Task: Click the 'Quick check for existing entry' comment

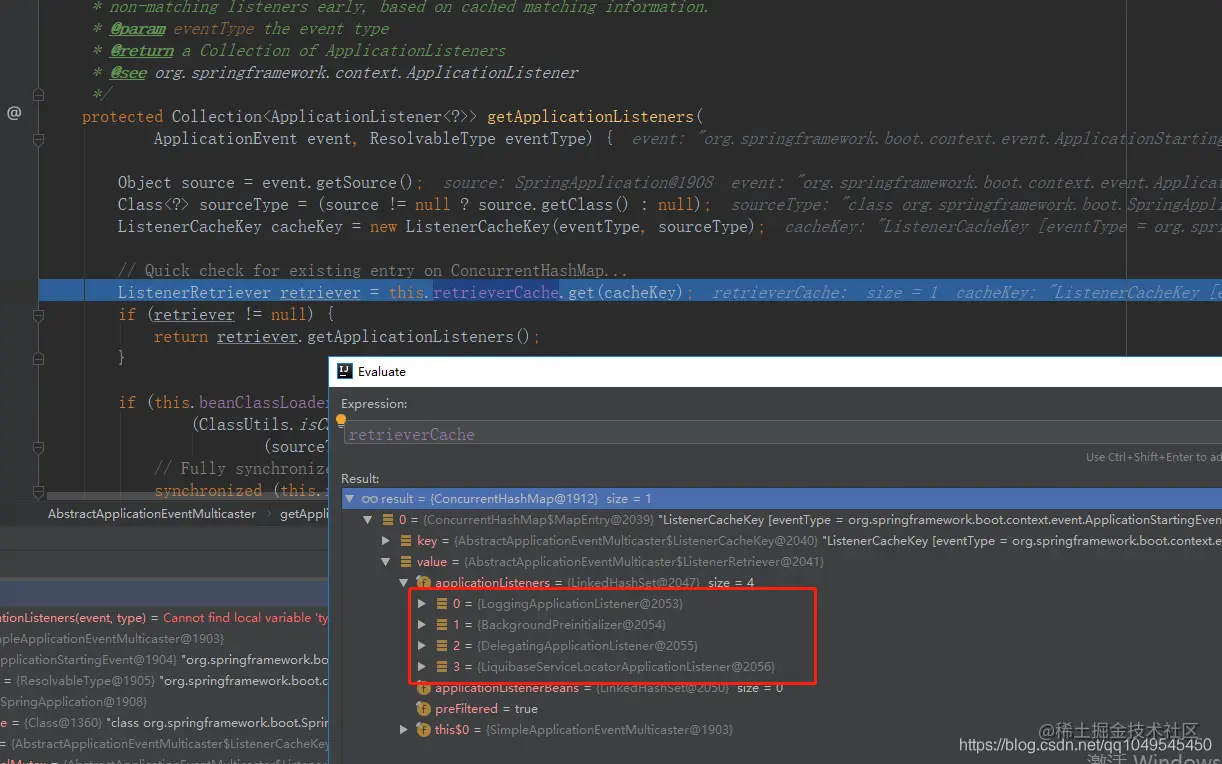Action: coord(373,271)
